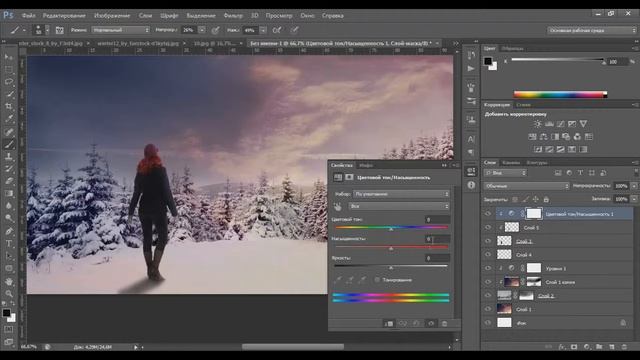Viewport: 640px width, 360px height.
Task: Open the brush blending mode dropdown
Action: (x=120, y=30)
